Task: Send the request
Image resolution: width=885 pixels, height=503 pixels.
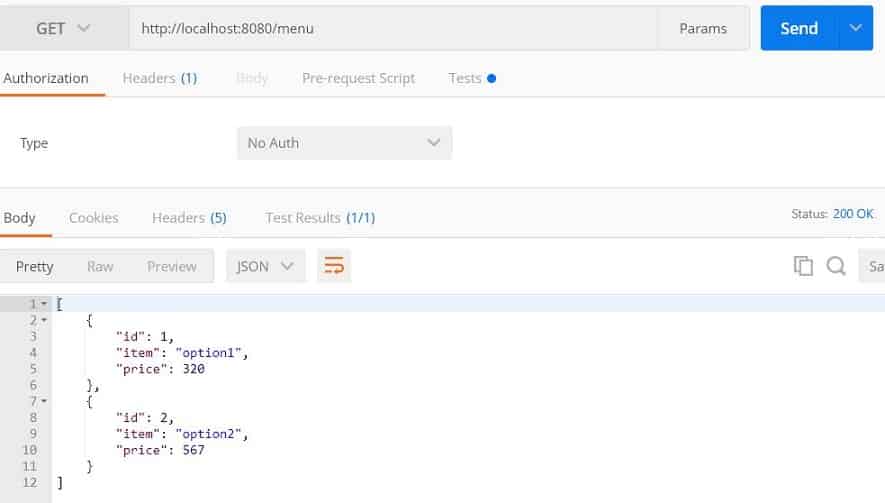Action: pos(799,28)
